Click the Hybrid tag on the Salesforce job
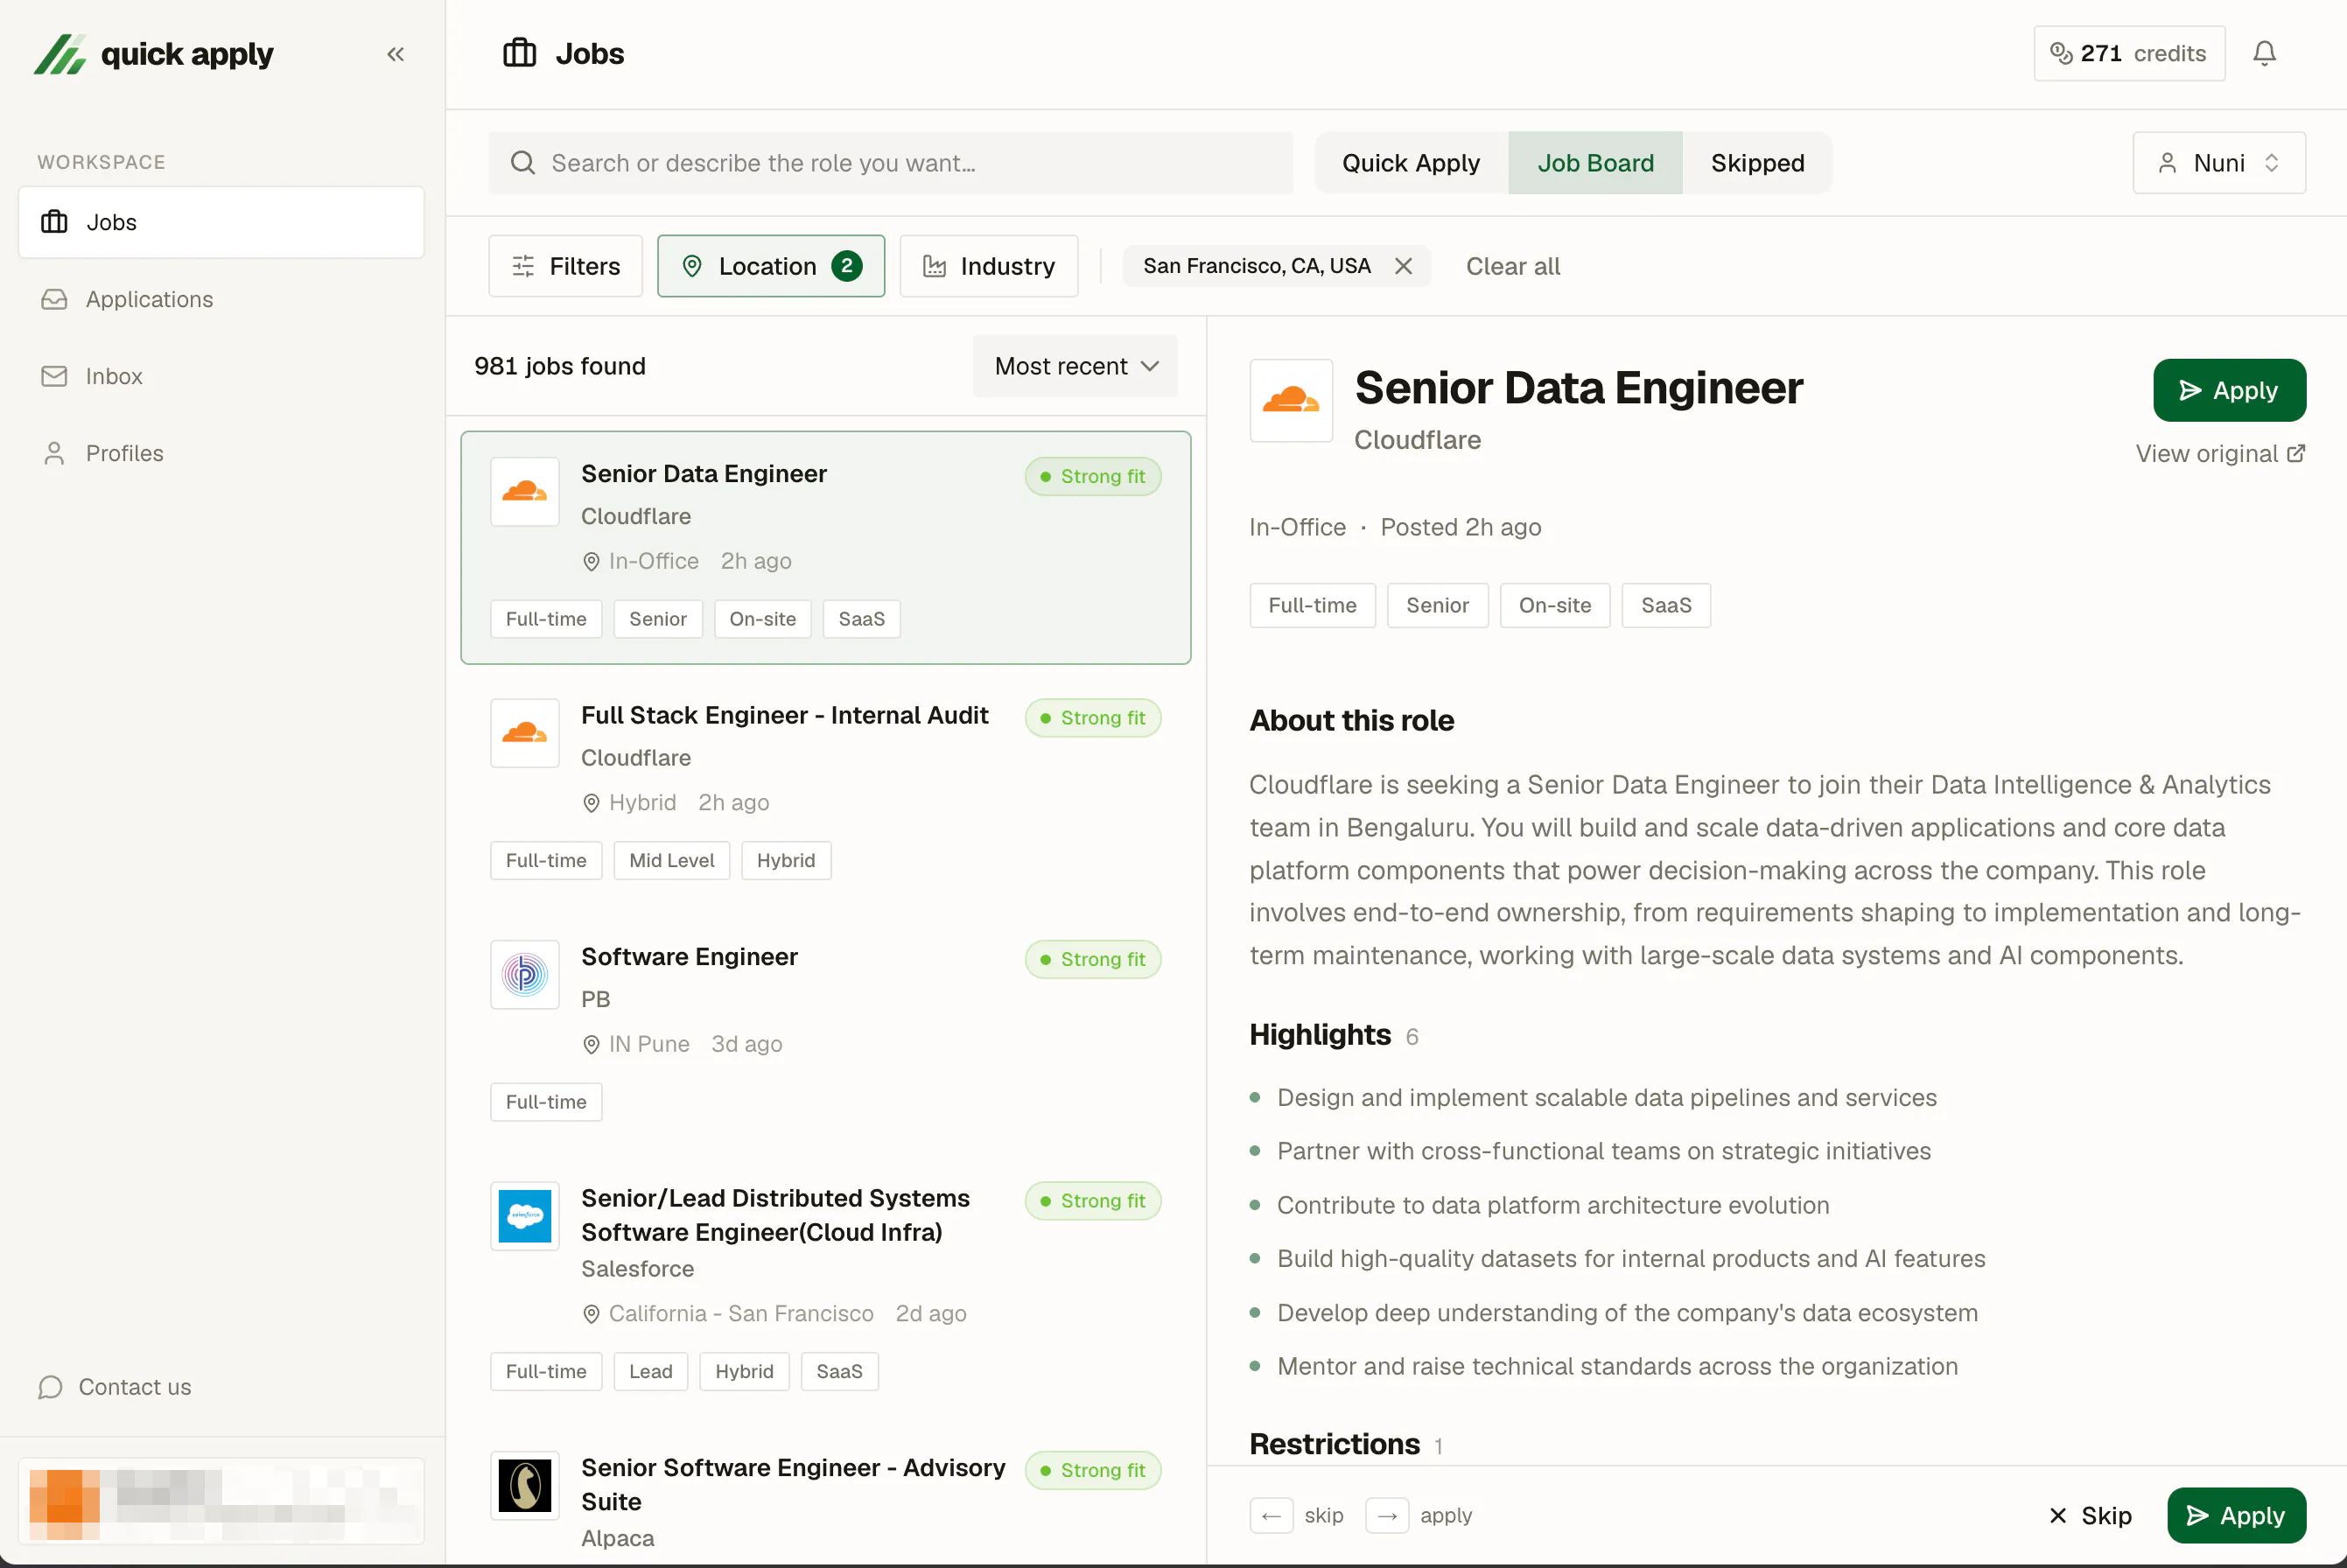 point(744,1372)
